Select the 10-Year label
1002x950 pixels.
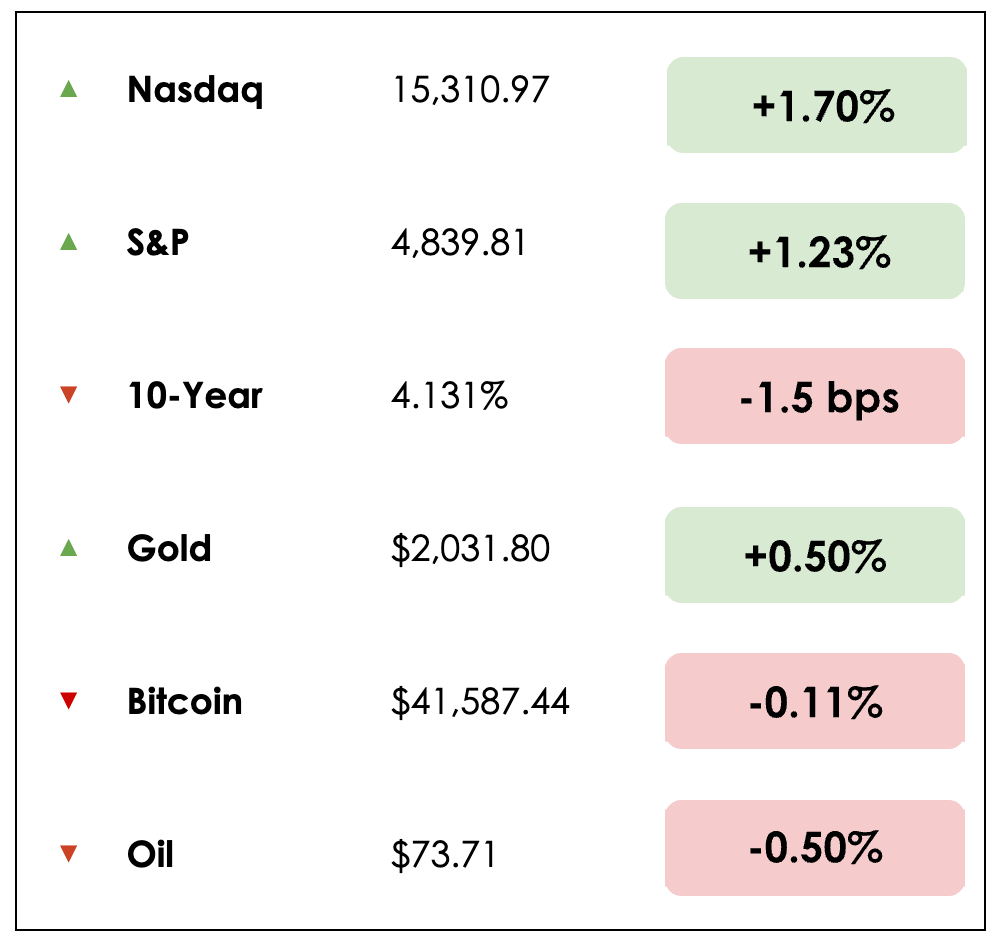coord(194,396)
